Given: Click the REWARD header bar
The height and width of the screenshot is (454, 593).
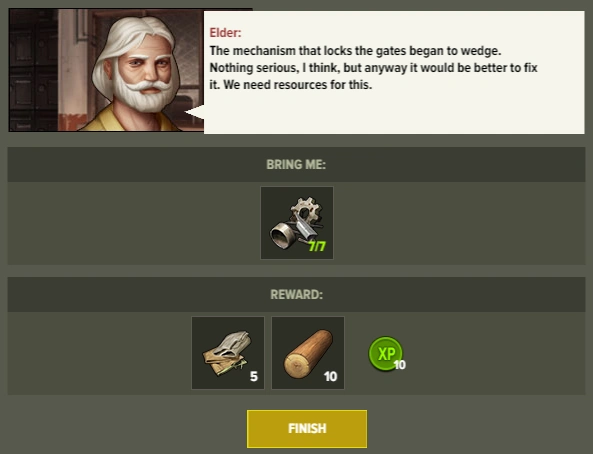Looking at the screenshot, I should [296, 295].
